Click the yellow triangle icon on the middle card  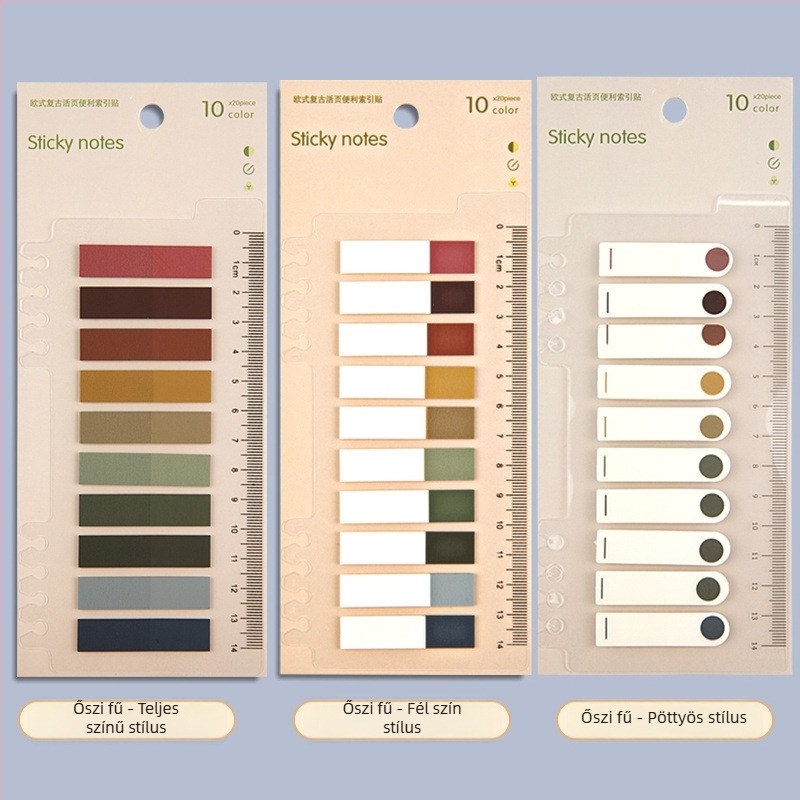pyautogui.click(x=513, y=183)
